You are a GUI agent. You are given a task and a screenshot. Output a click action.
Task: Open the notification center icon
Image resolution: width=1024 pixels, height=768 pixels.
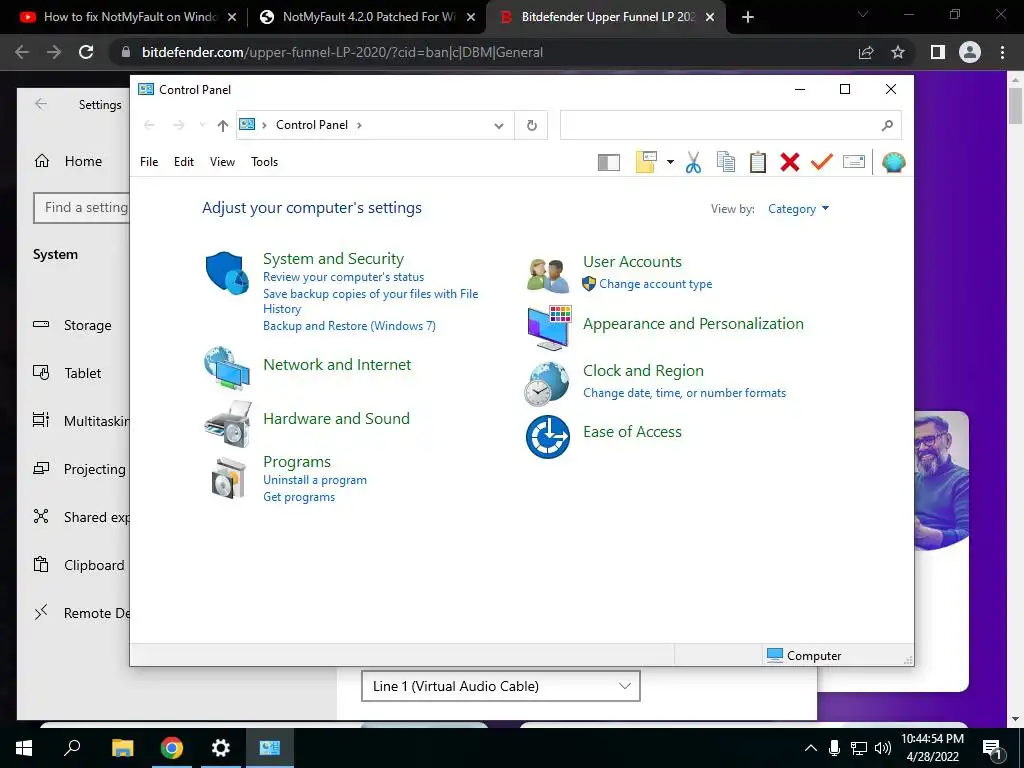coord(992,749)
